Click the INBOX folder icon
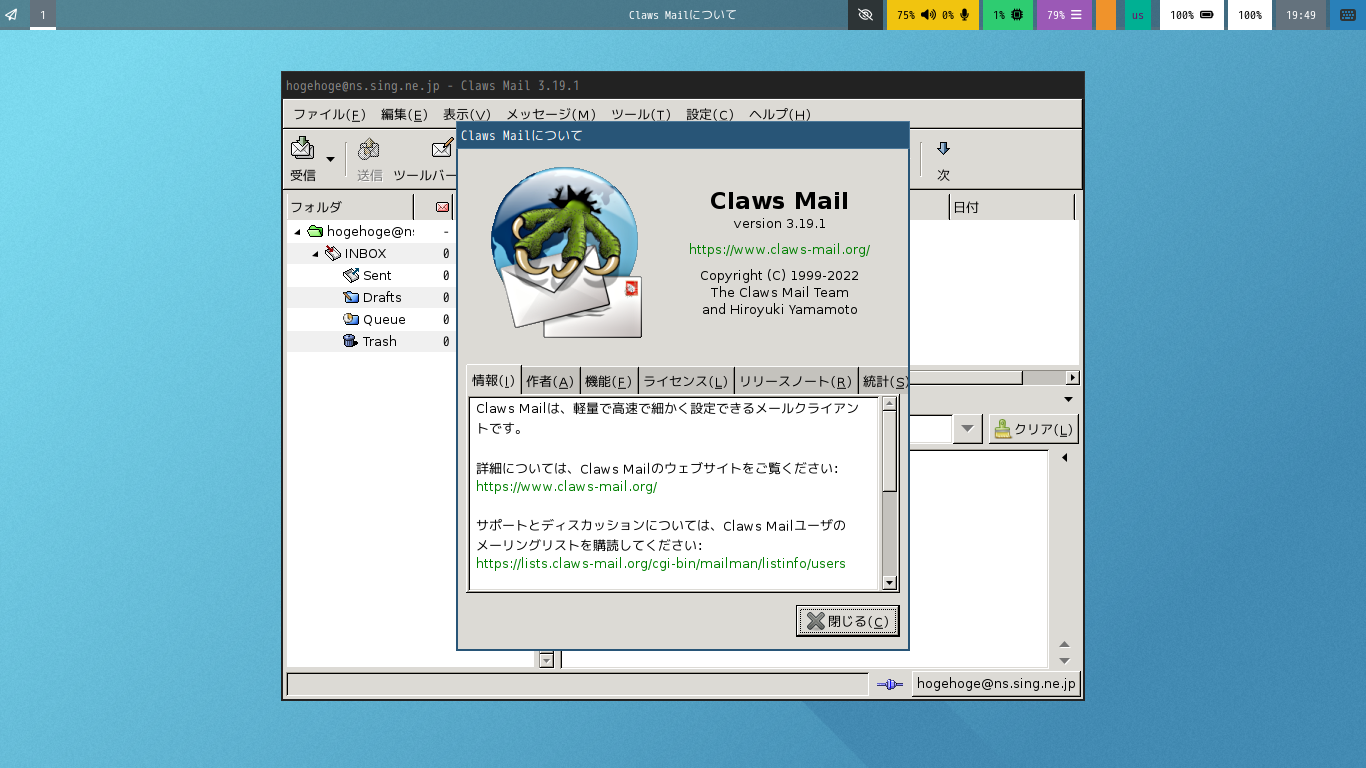Image resolution: width=1366 pixels, height=768 pixels. click(333, 253)
